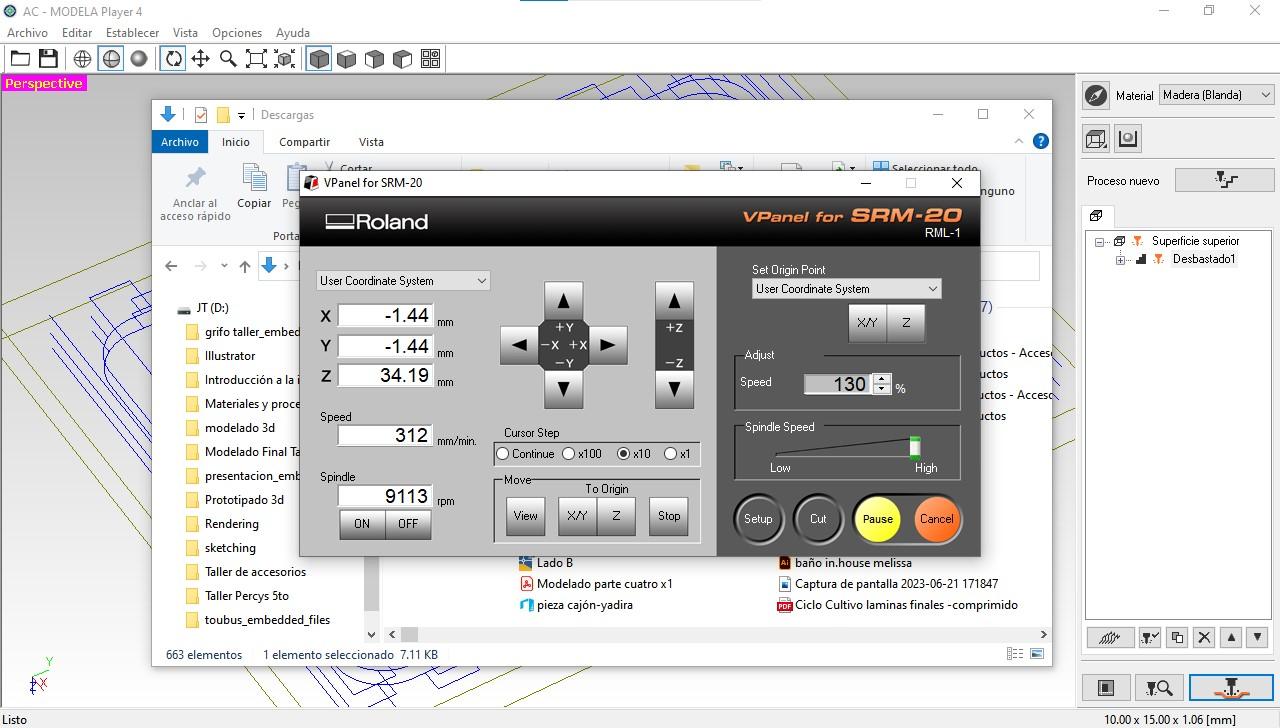Click the new process tool button
This screenshot has width=1280, height=728.
(x=1224, y=180)
